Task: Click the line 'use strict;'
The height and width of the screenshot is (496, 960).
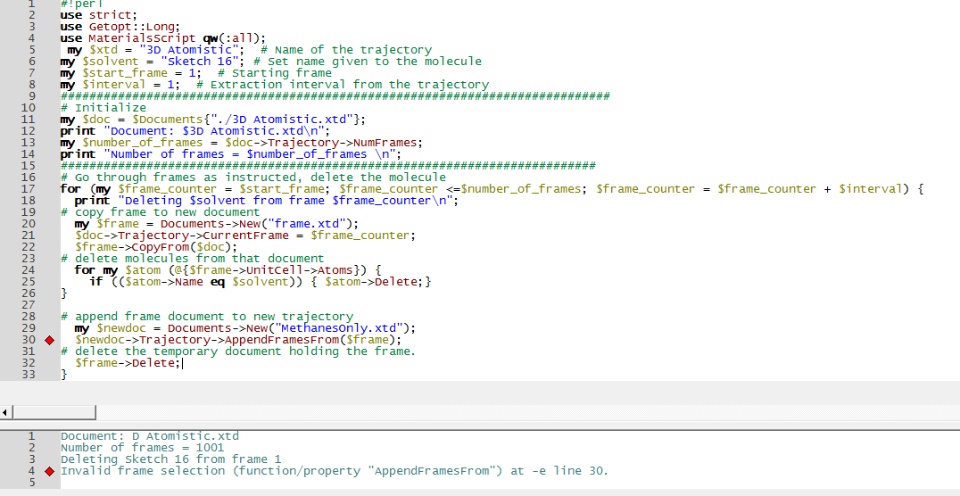Action: click(x=99, y=15)
